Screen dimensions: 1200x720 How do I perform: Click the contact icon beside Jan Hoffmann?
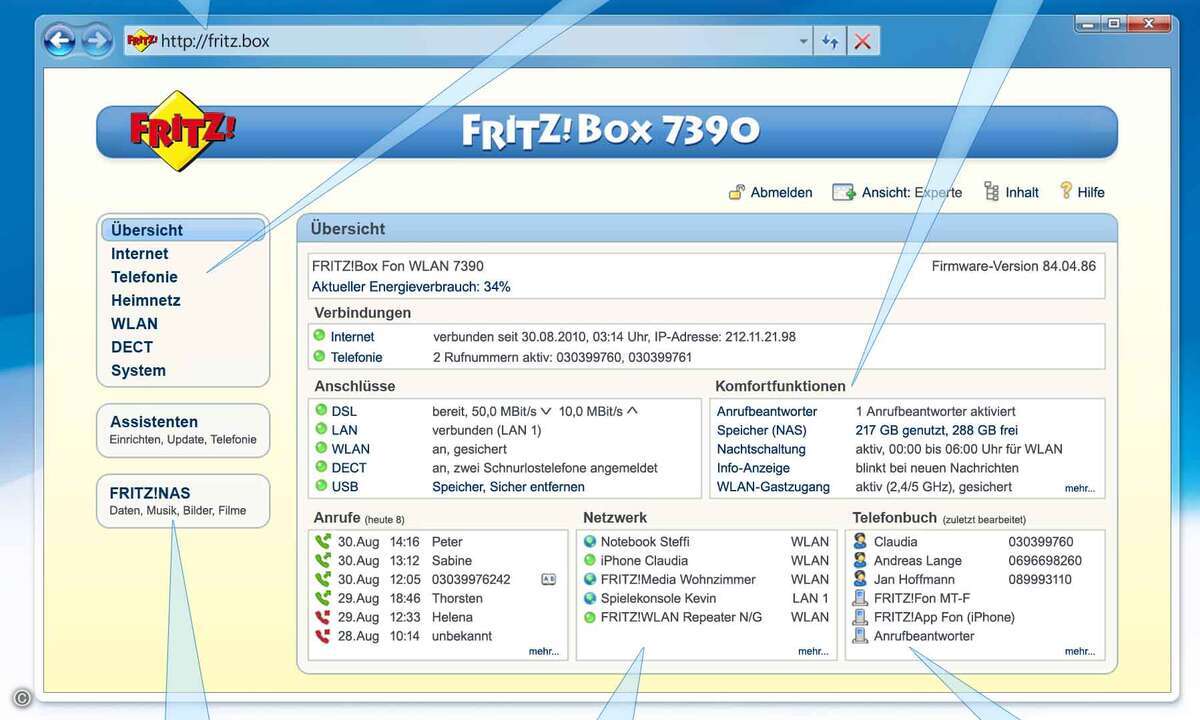[x=859, y=579]
